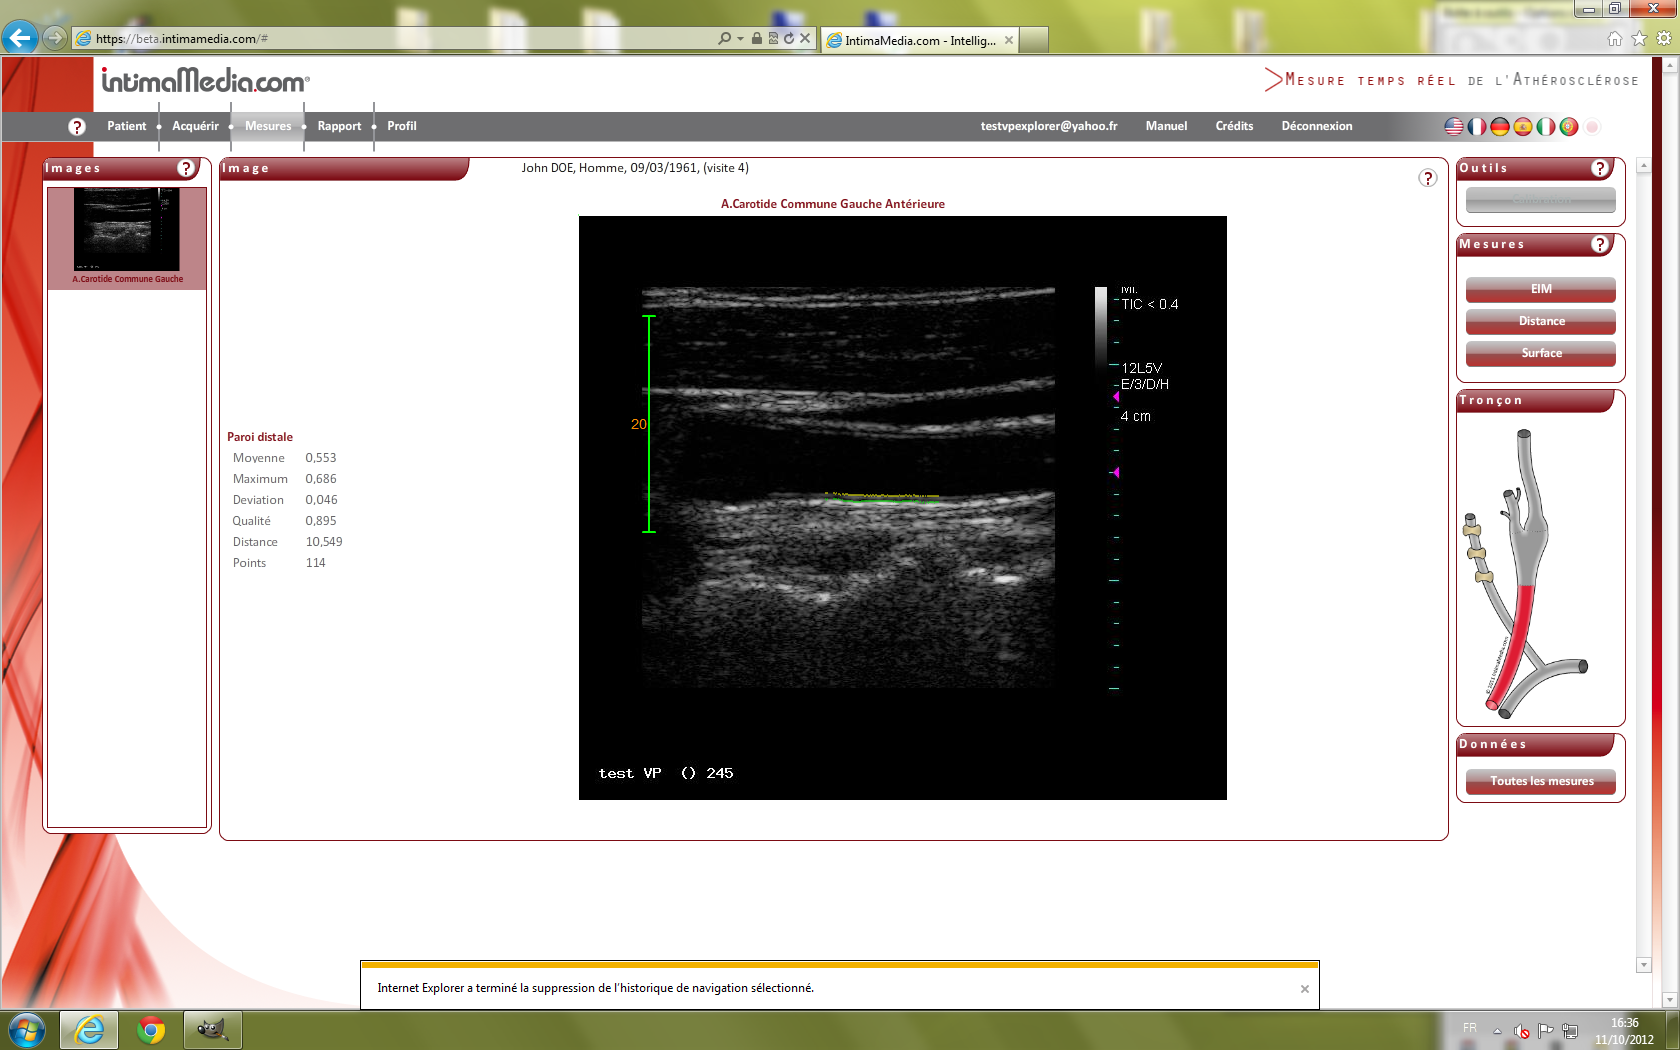Expand the address bar search dropdown arrow
Screen dimensions: 1680x1050
pyautogui.click(x=740, y=39)
